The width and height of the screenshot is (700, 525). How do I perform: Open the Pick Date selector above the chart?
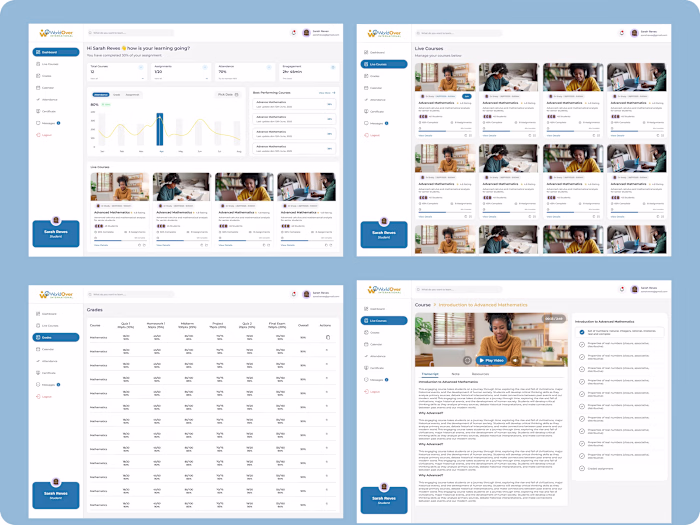click(x=228, y=95)
